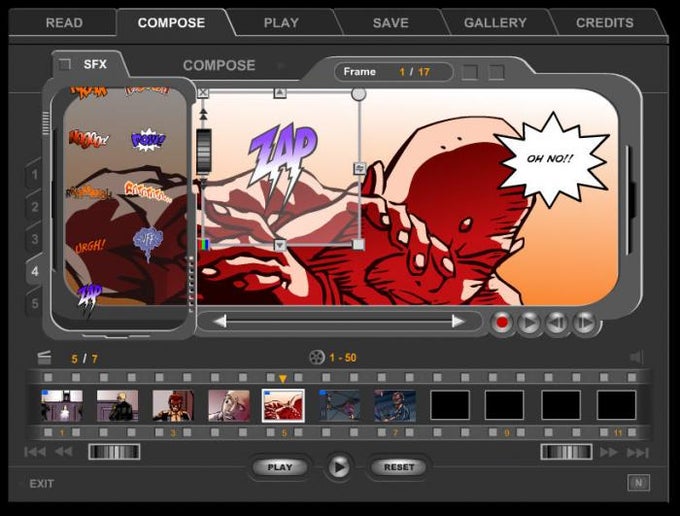Jump to first scene in filmstrip

[x=35, y=452]
